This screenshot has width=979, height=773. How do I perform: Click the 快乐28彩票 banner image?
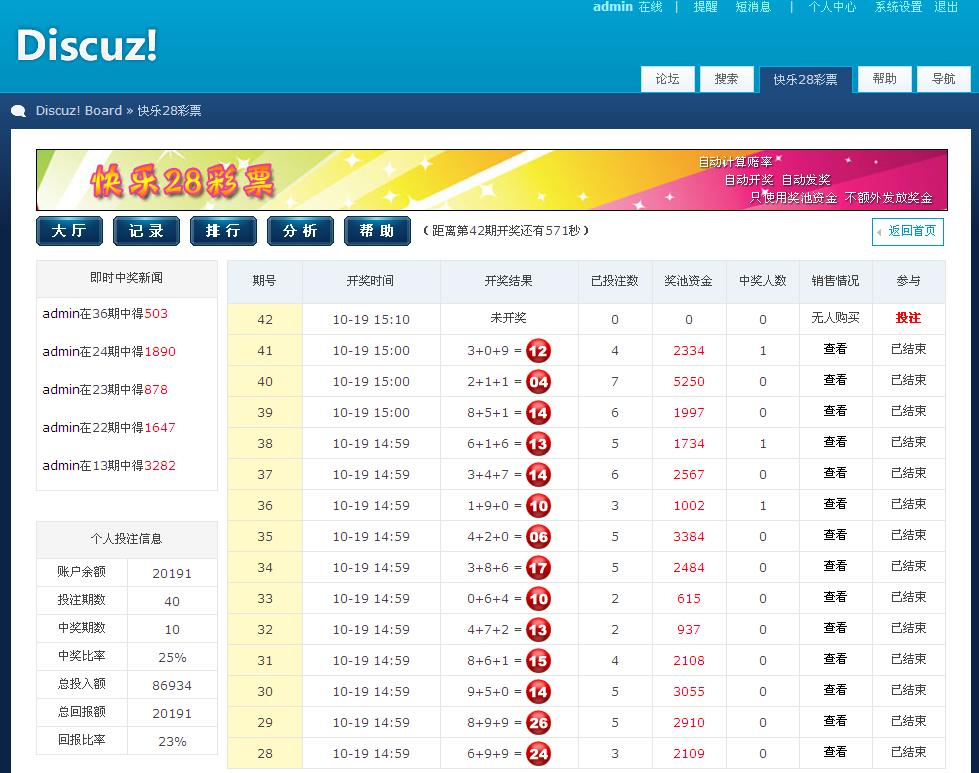(x=491, y=180)
